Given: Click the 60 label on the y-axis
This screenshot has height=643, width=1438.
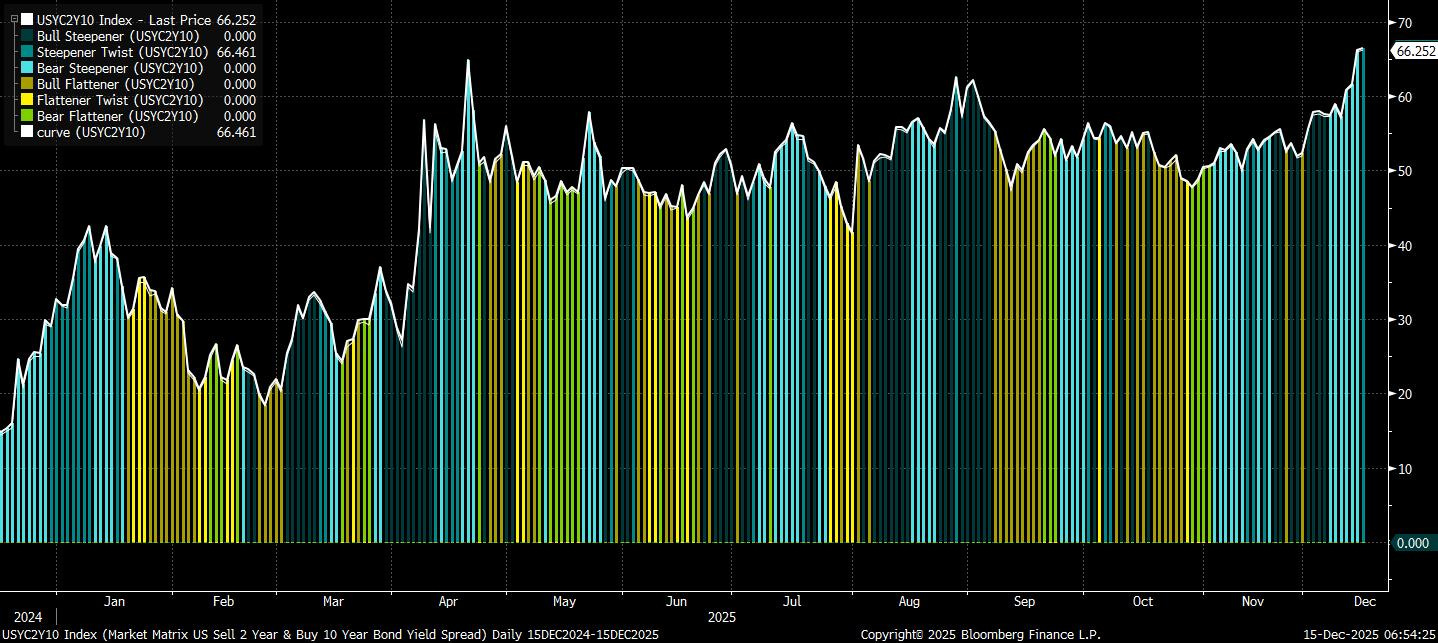Looking at the screenshot, I should [x=1405, y=97].
